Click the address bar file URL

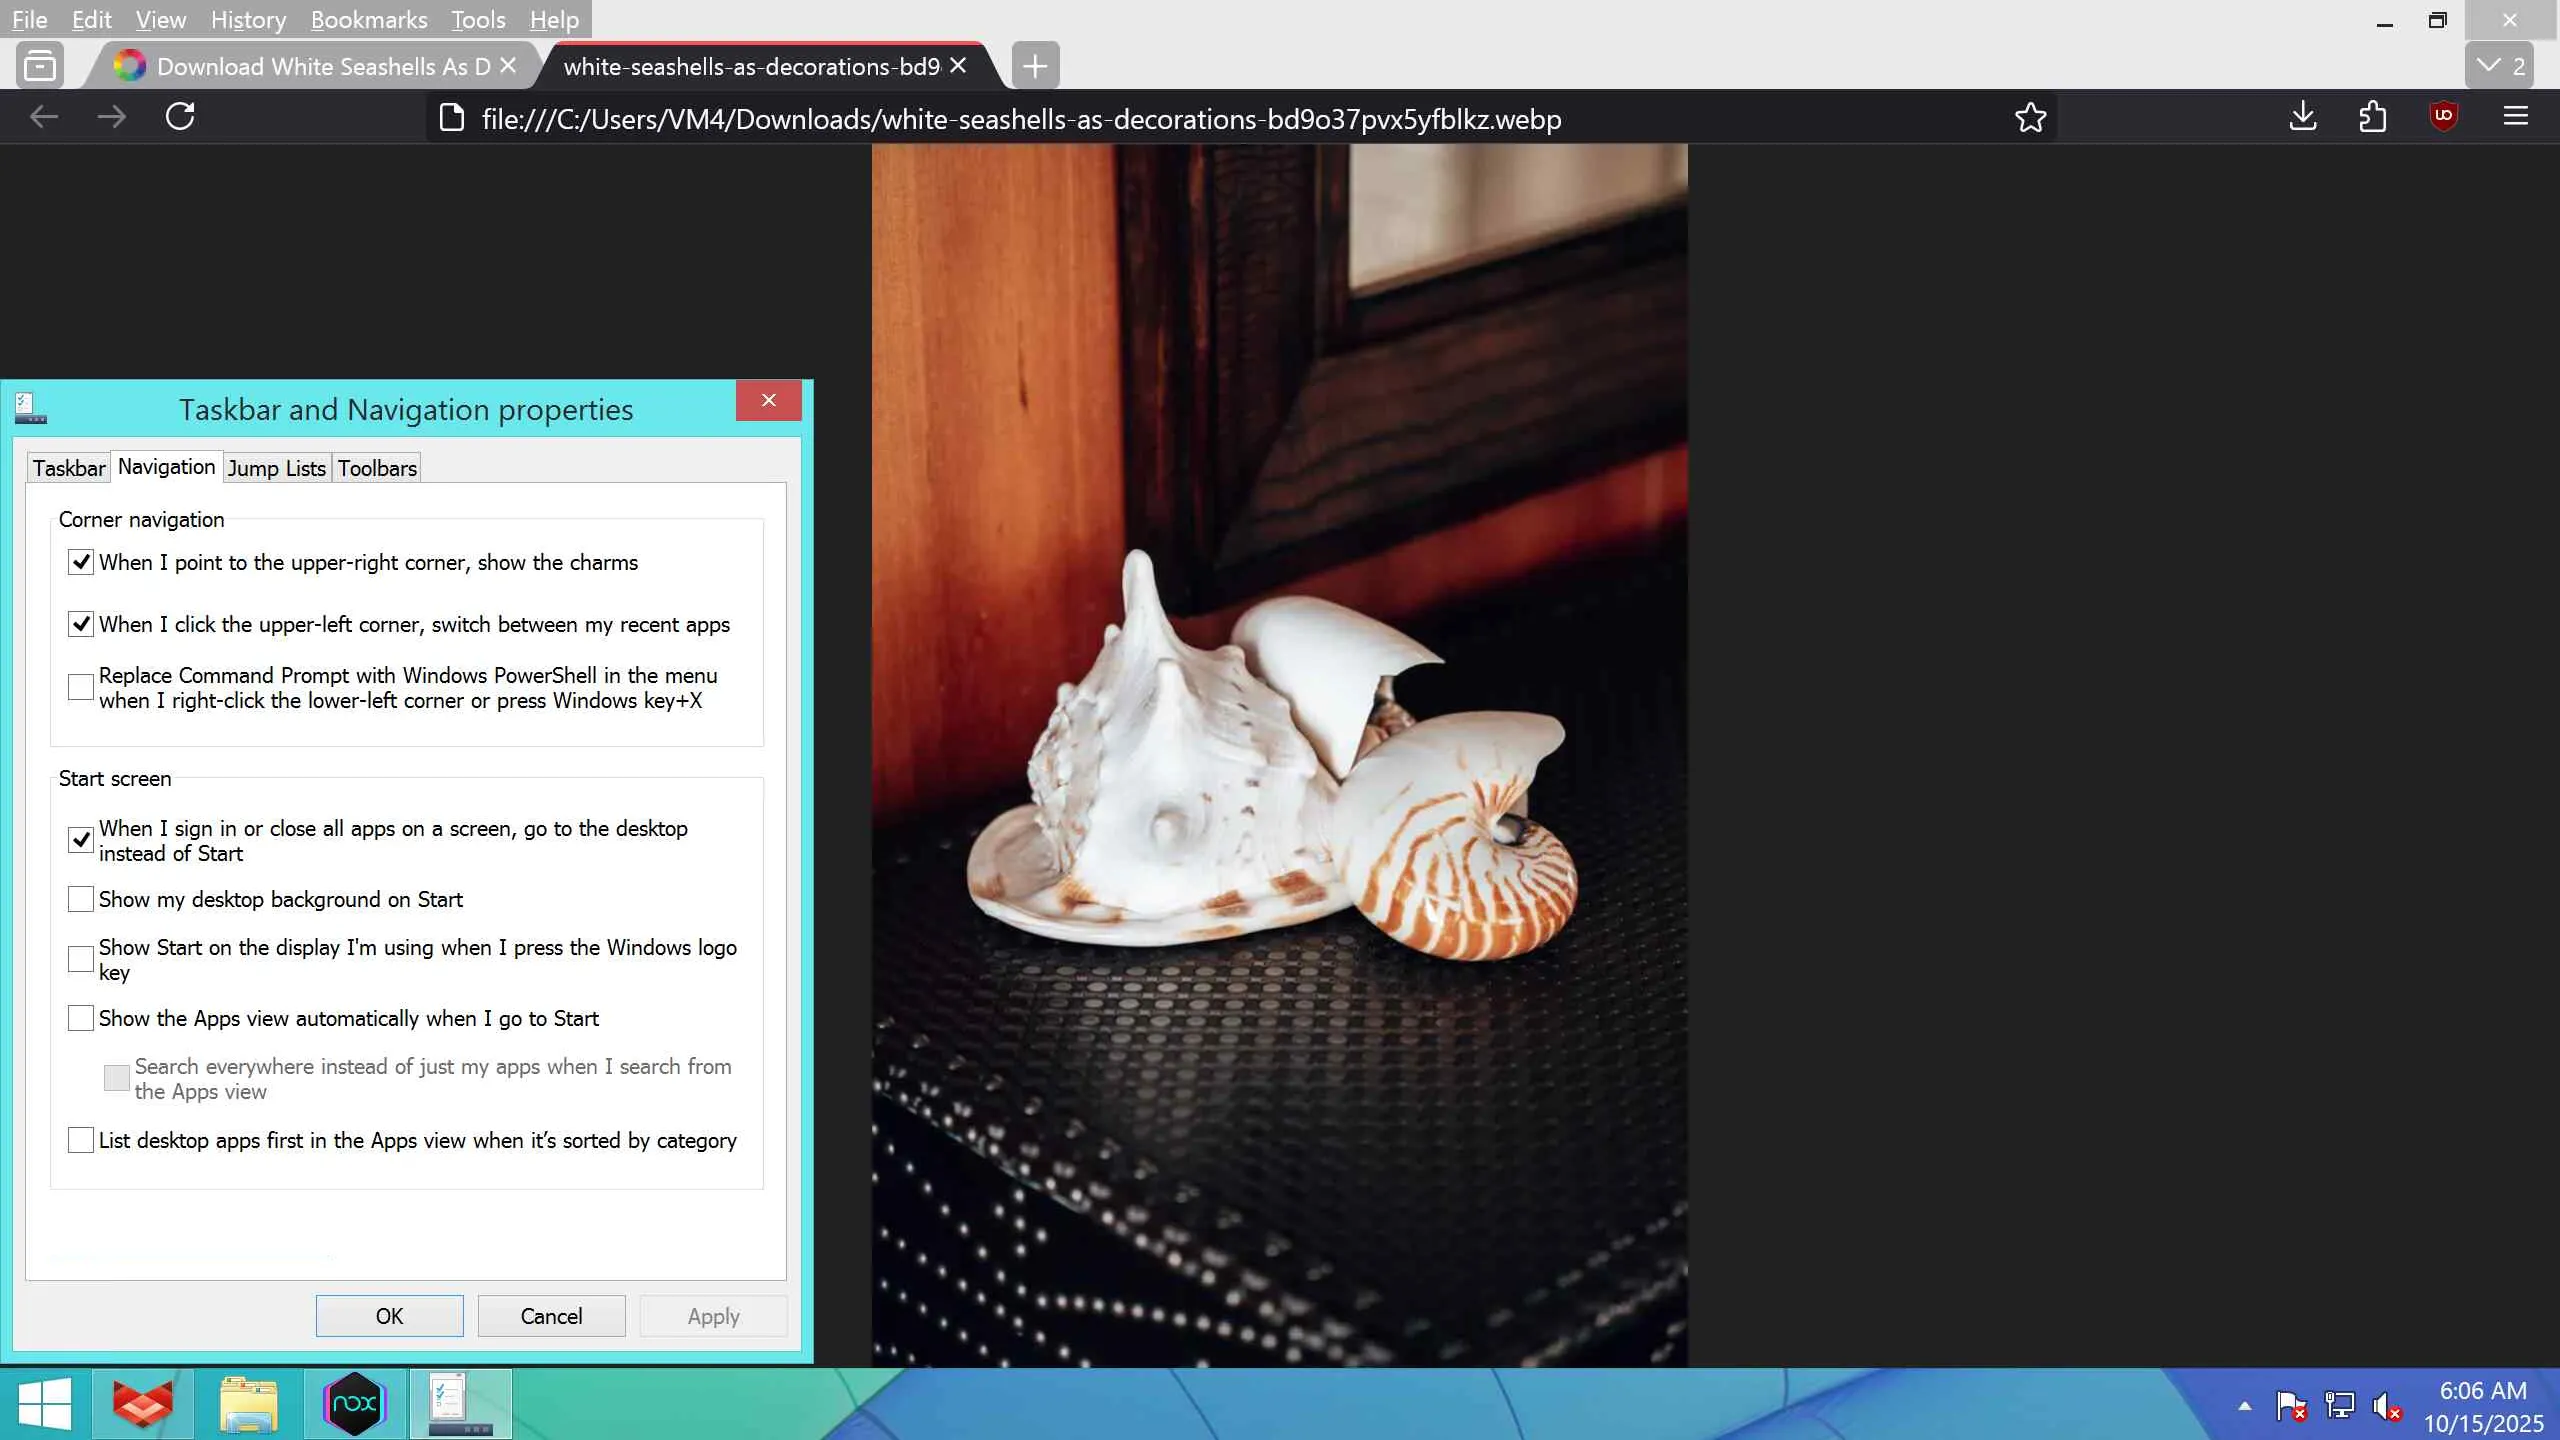click(x=1020, y=119)
